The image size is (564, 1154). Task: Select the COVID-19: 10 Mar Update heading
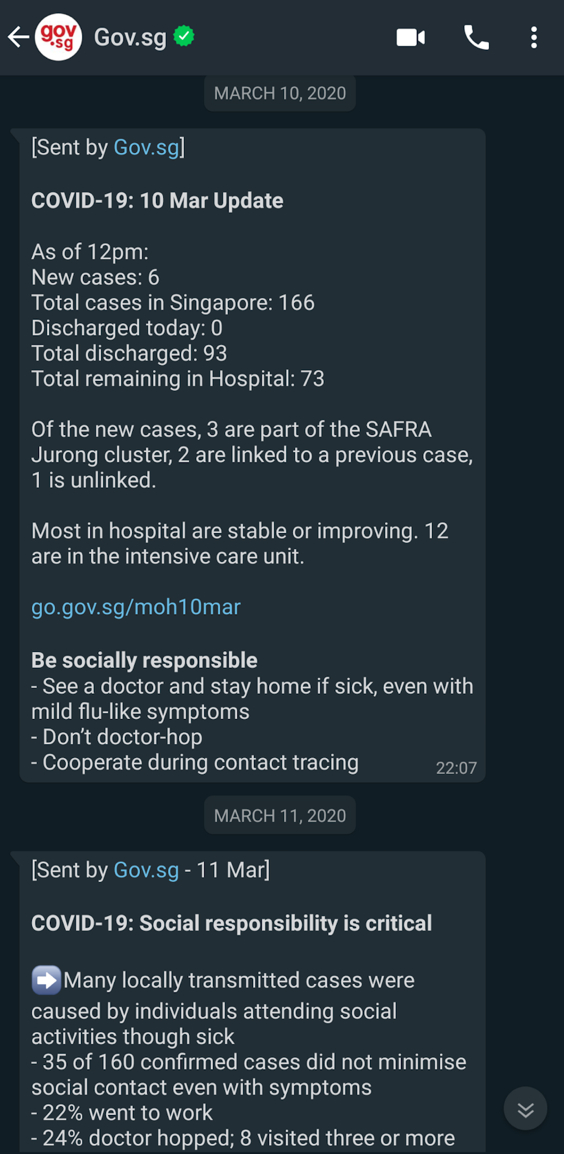click(158, 201)
